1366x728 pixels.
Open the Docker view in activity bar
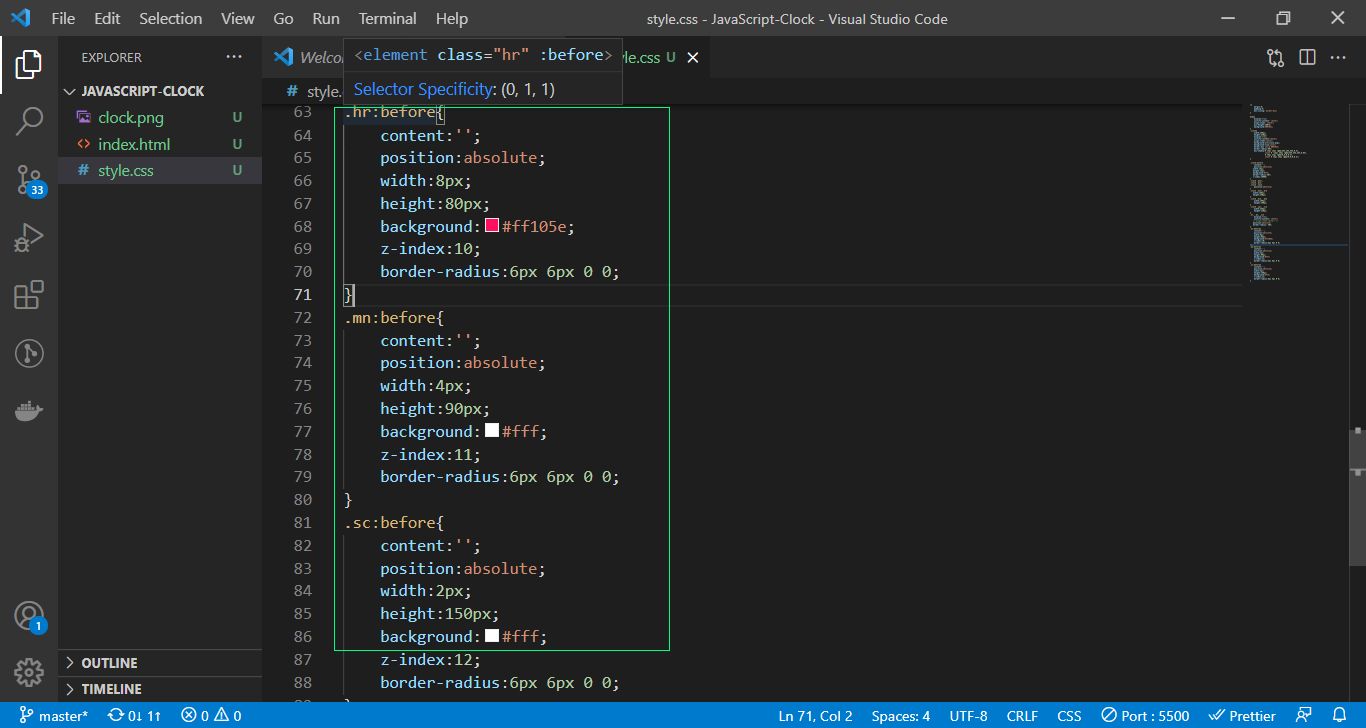click(29, 410)
